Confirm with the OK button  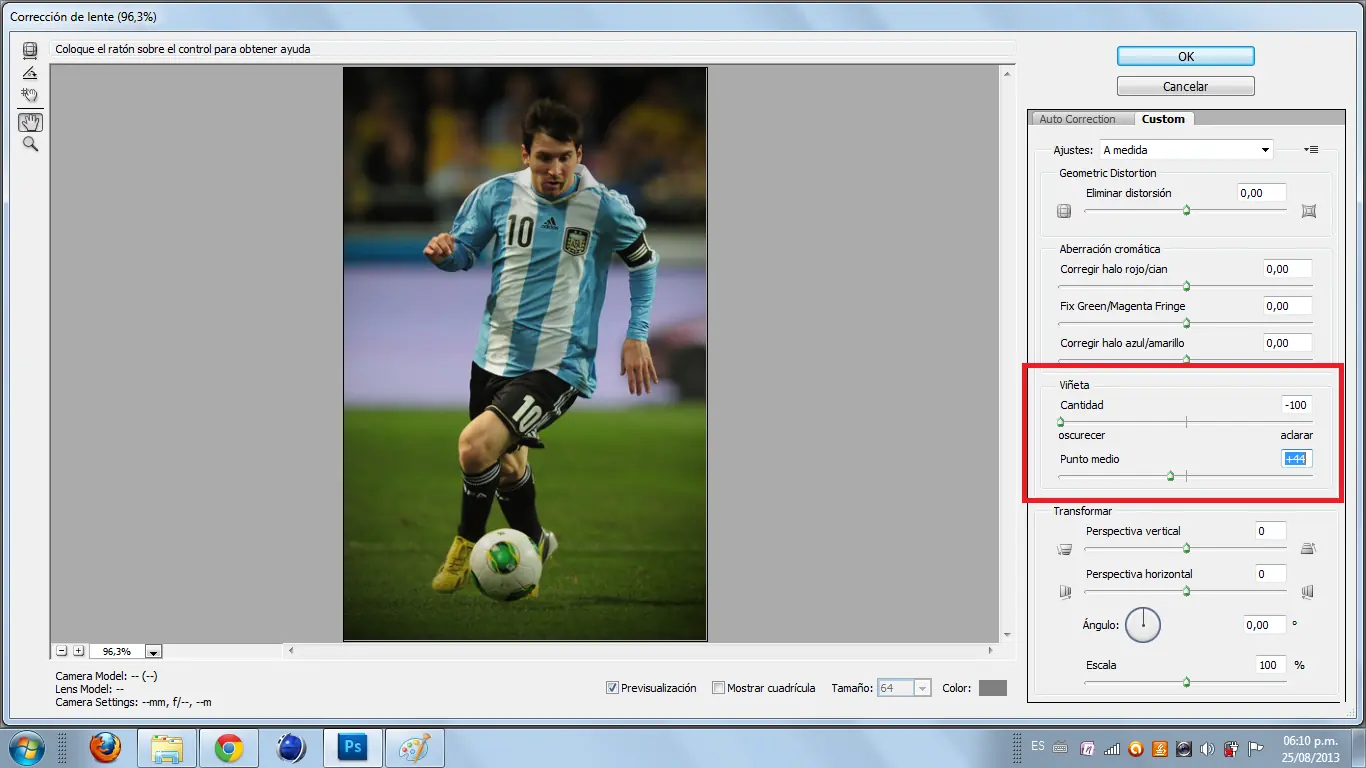point(1186,57)
